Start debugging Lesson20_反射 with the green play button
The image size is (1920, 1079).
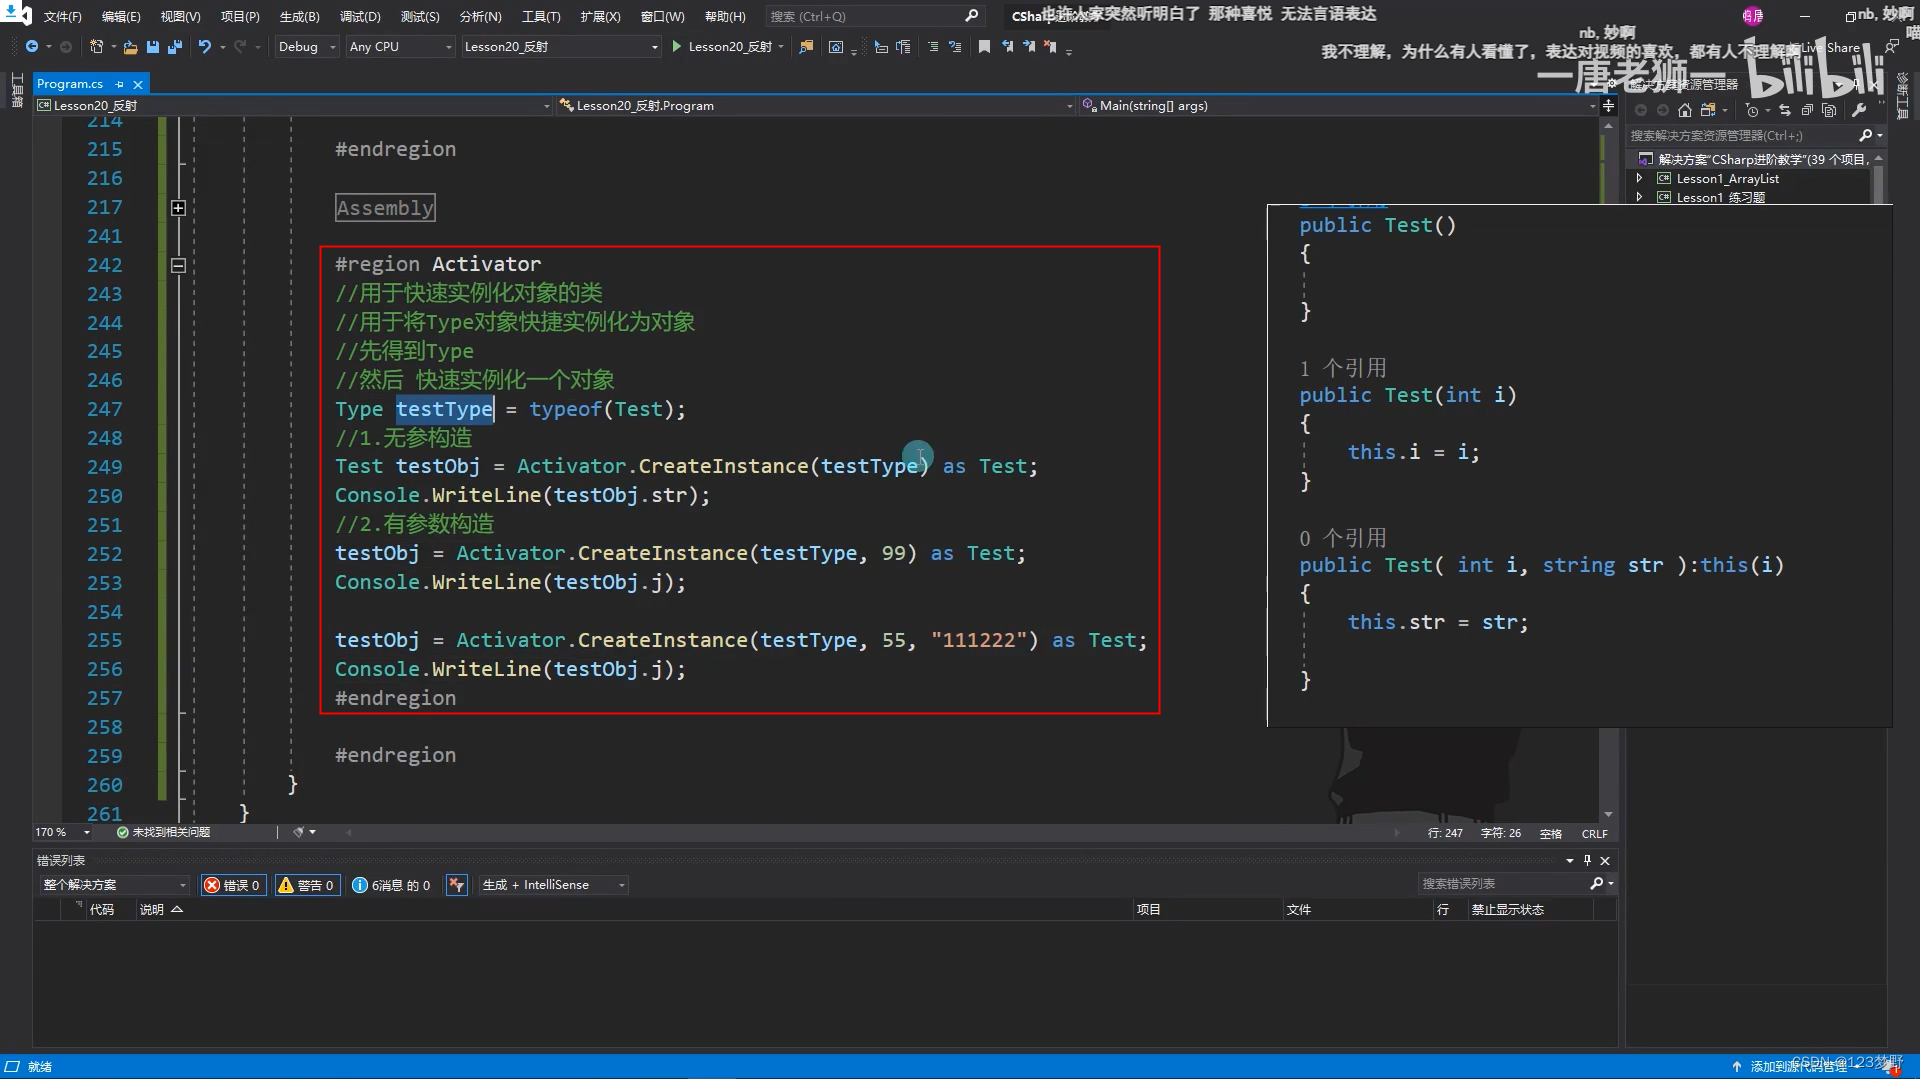pos(677,47)
